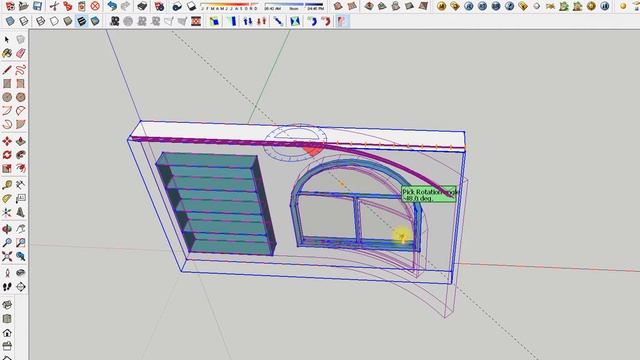Undo the last action

(x=112, y=6)
